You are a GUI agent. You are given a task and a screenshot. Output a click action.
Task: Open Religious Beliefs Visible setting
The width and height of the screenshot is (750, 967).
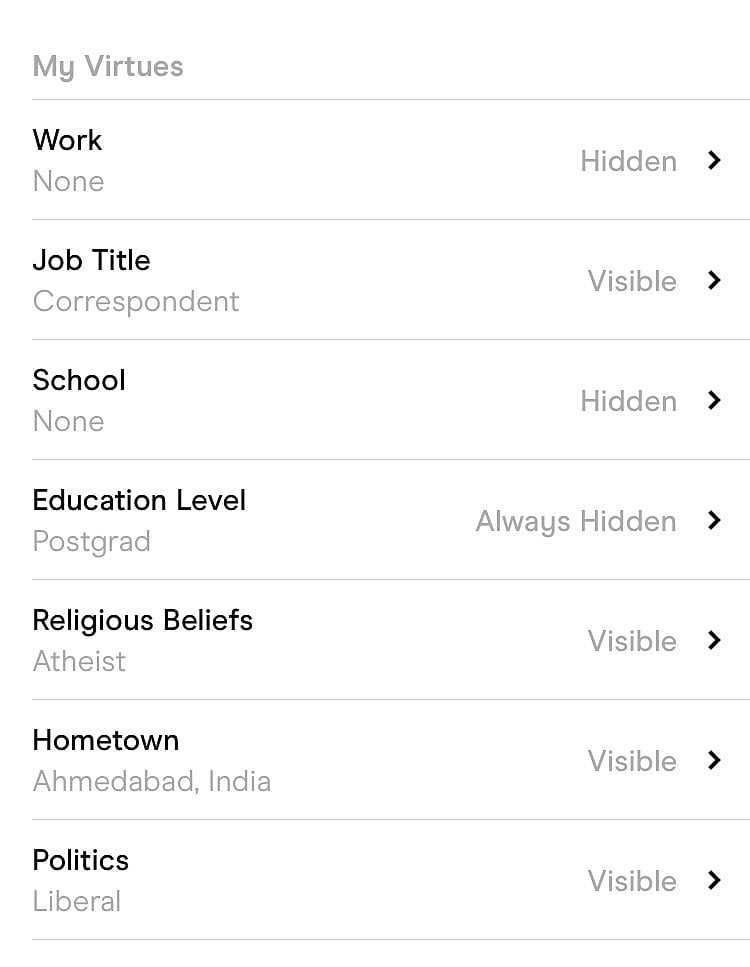(x=632, y=641)
